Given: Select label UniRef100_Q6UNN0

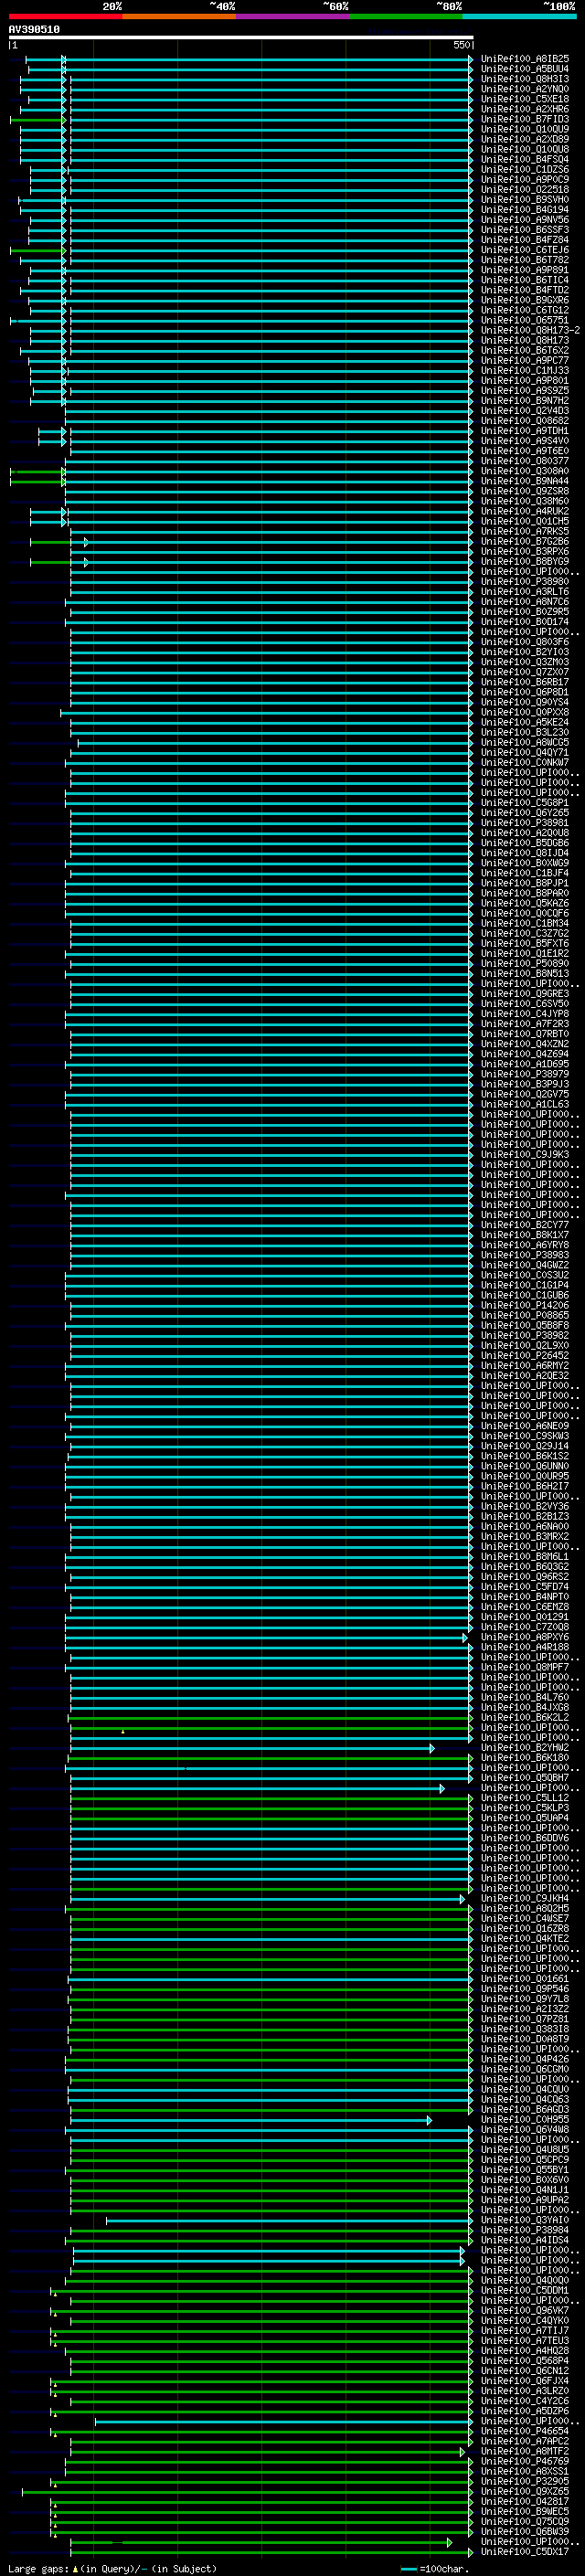Looking at the screenshot, I should point(525,1466).
